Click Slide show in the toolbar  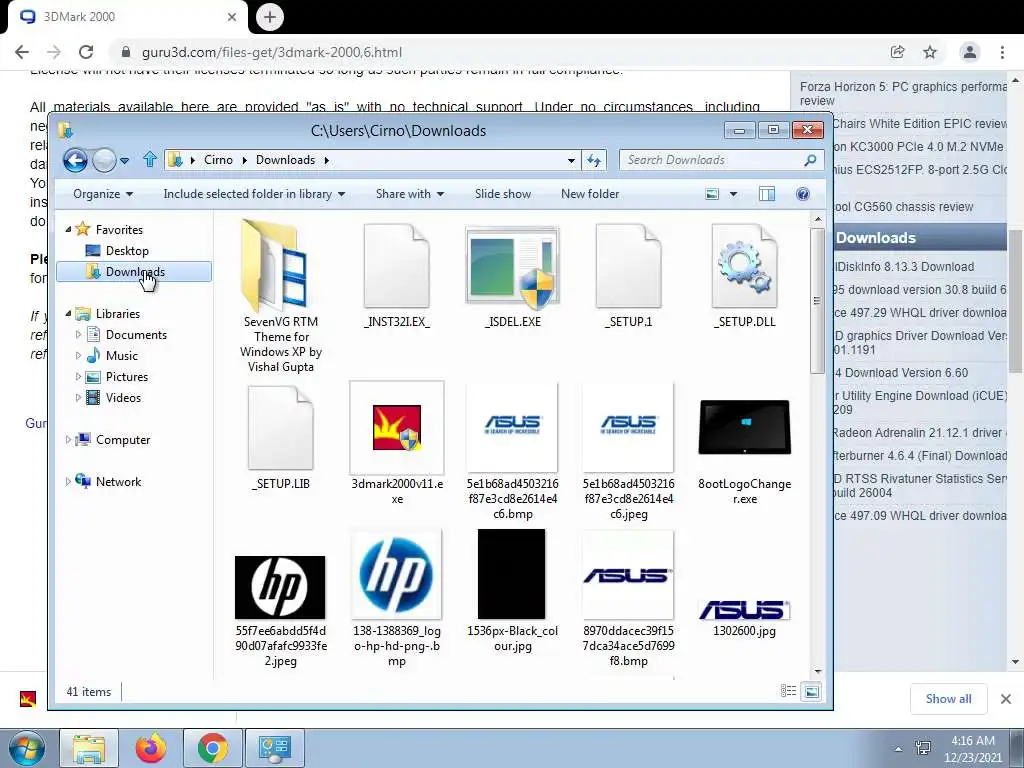pos(503,194)
